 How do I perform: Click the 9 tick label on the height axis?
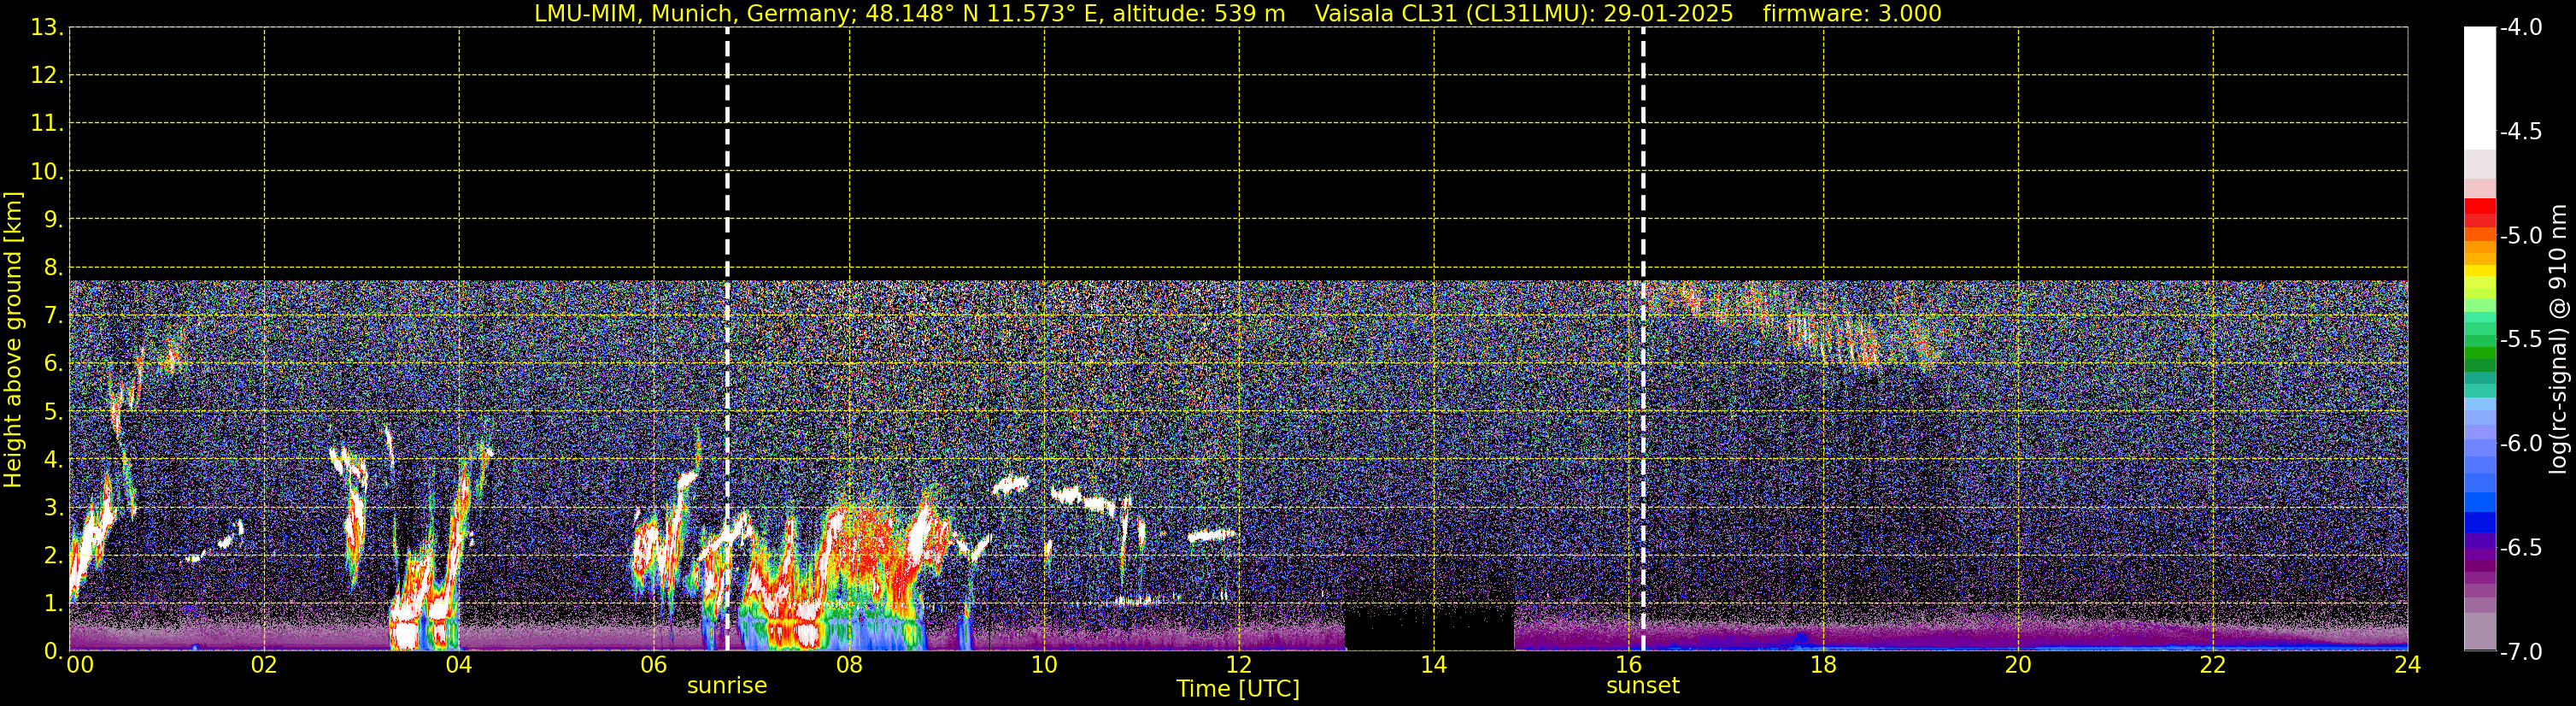click(52, 220)
